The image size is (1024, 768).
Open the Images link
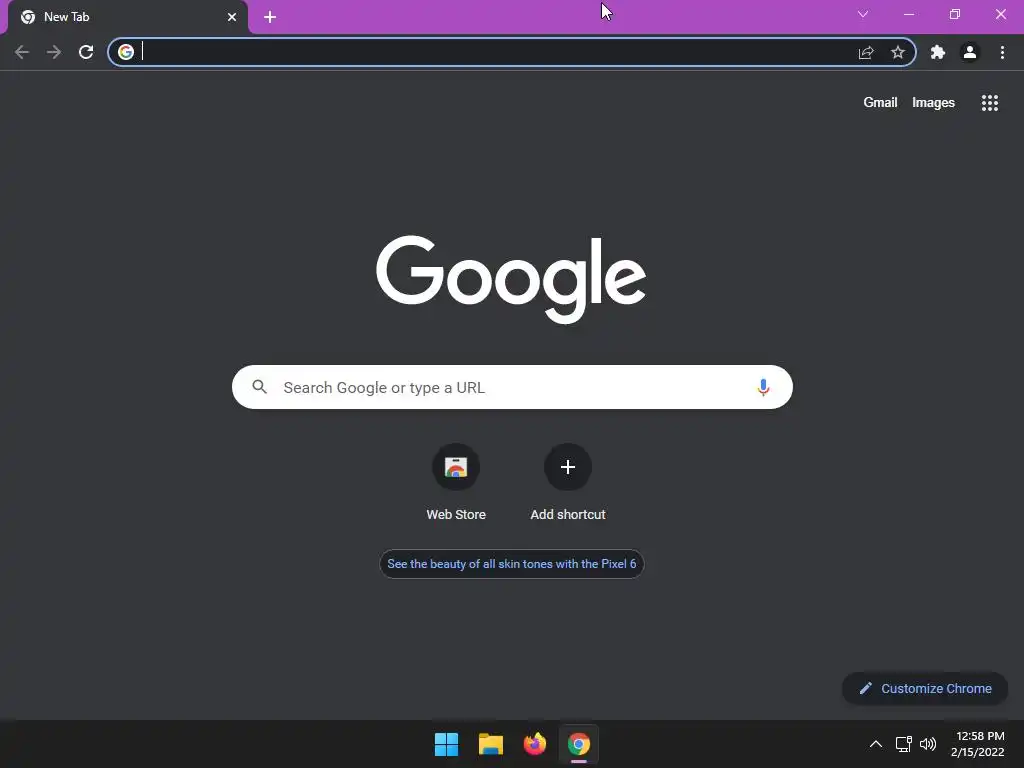coord(933,103)
